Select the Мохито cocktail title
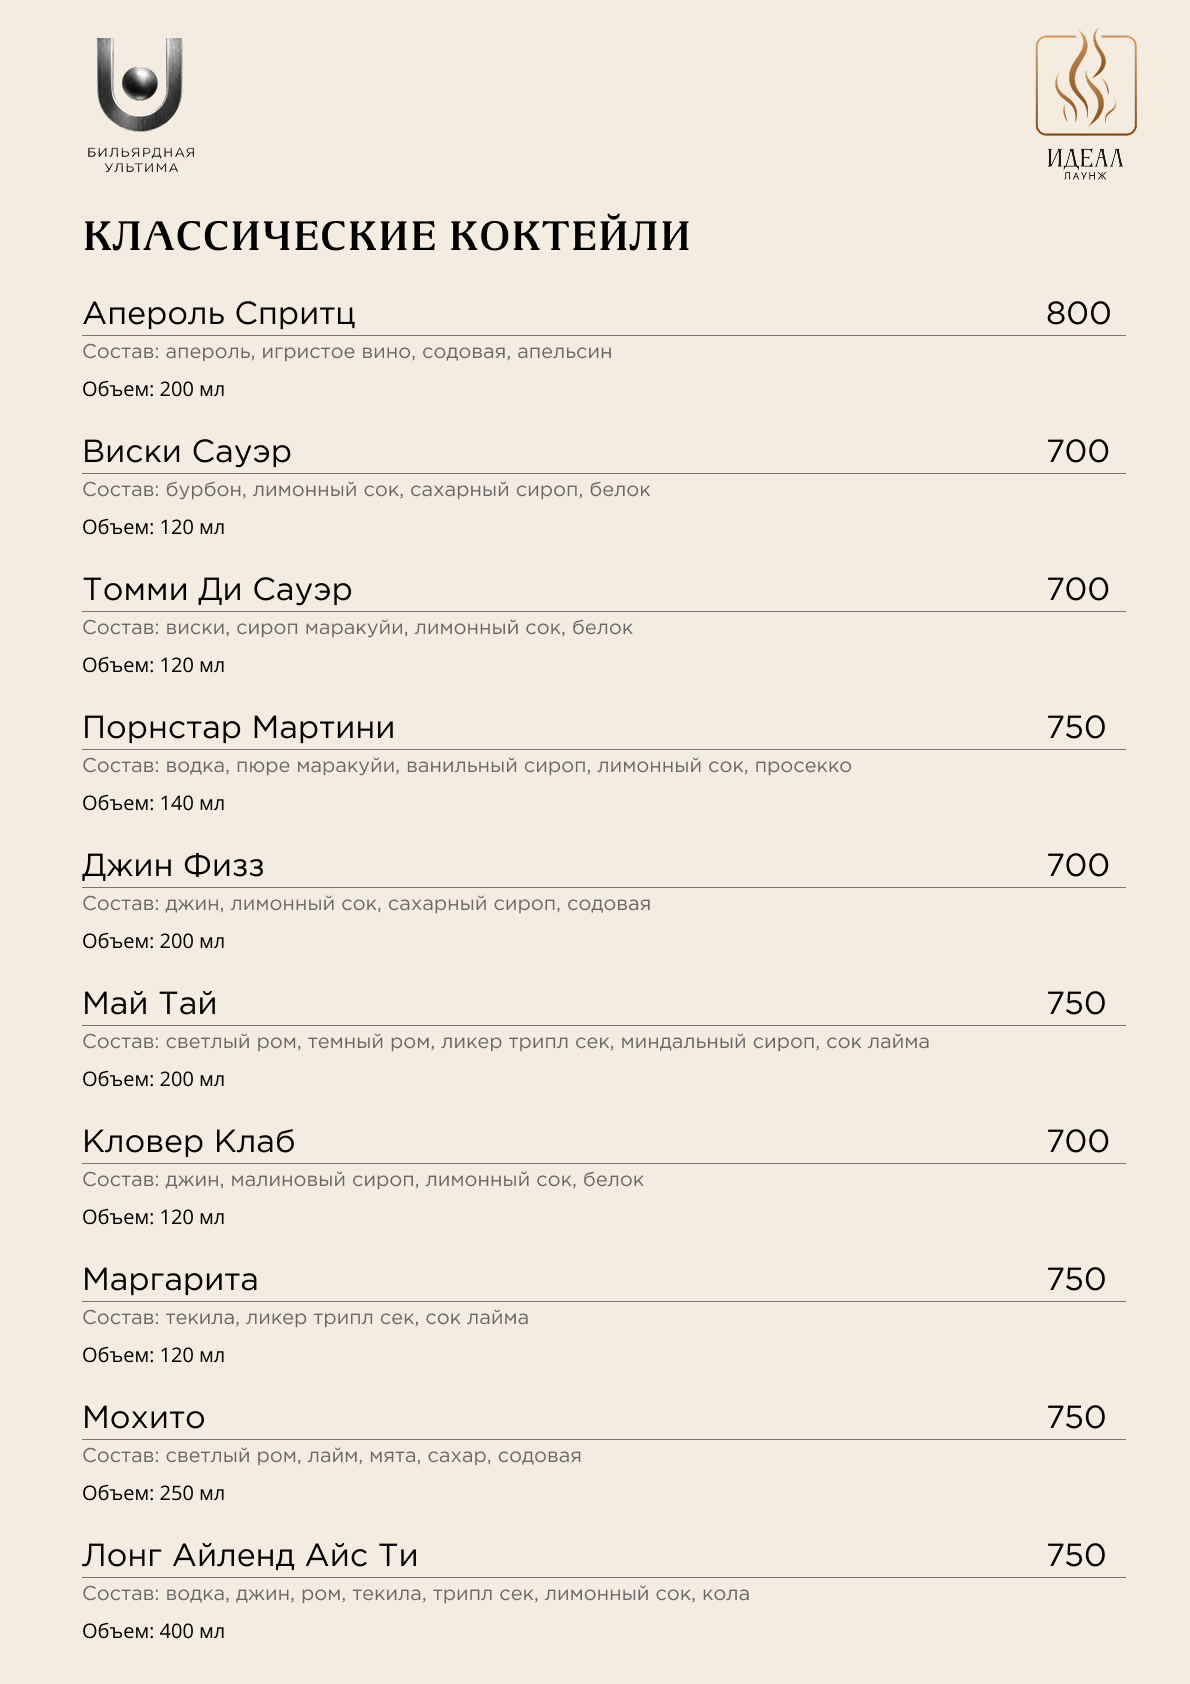 [144, 1417]
